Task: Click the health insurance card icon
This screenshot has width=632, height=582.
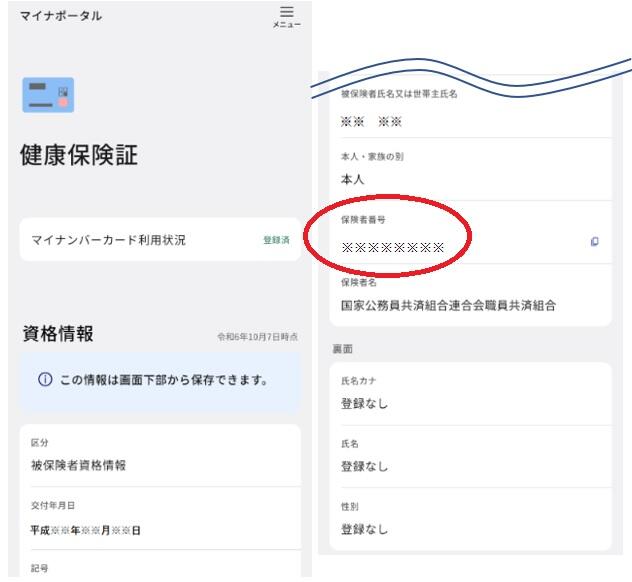Action: click(x=47, y=95)
